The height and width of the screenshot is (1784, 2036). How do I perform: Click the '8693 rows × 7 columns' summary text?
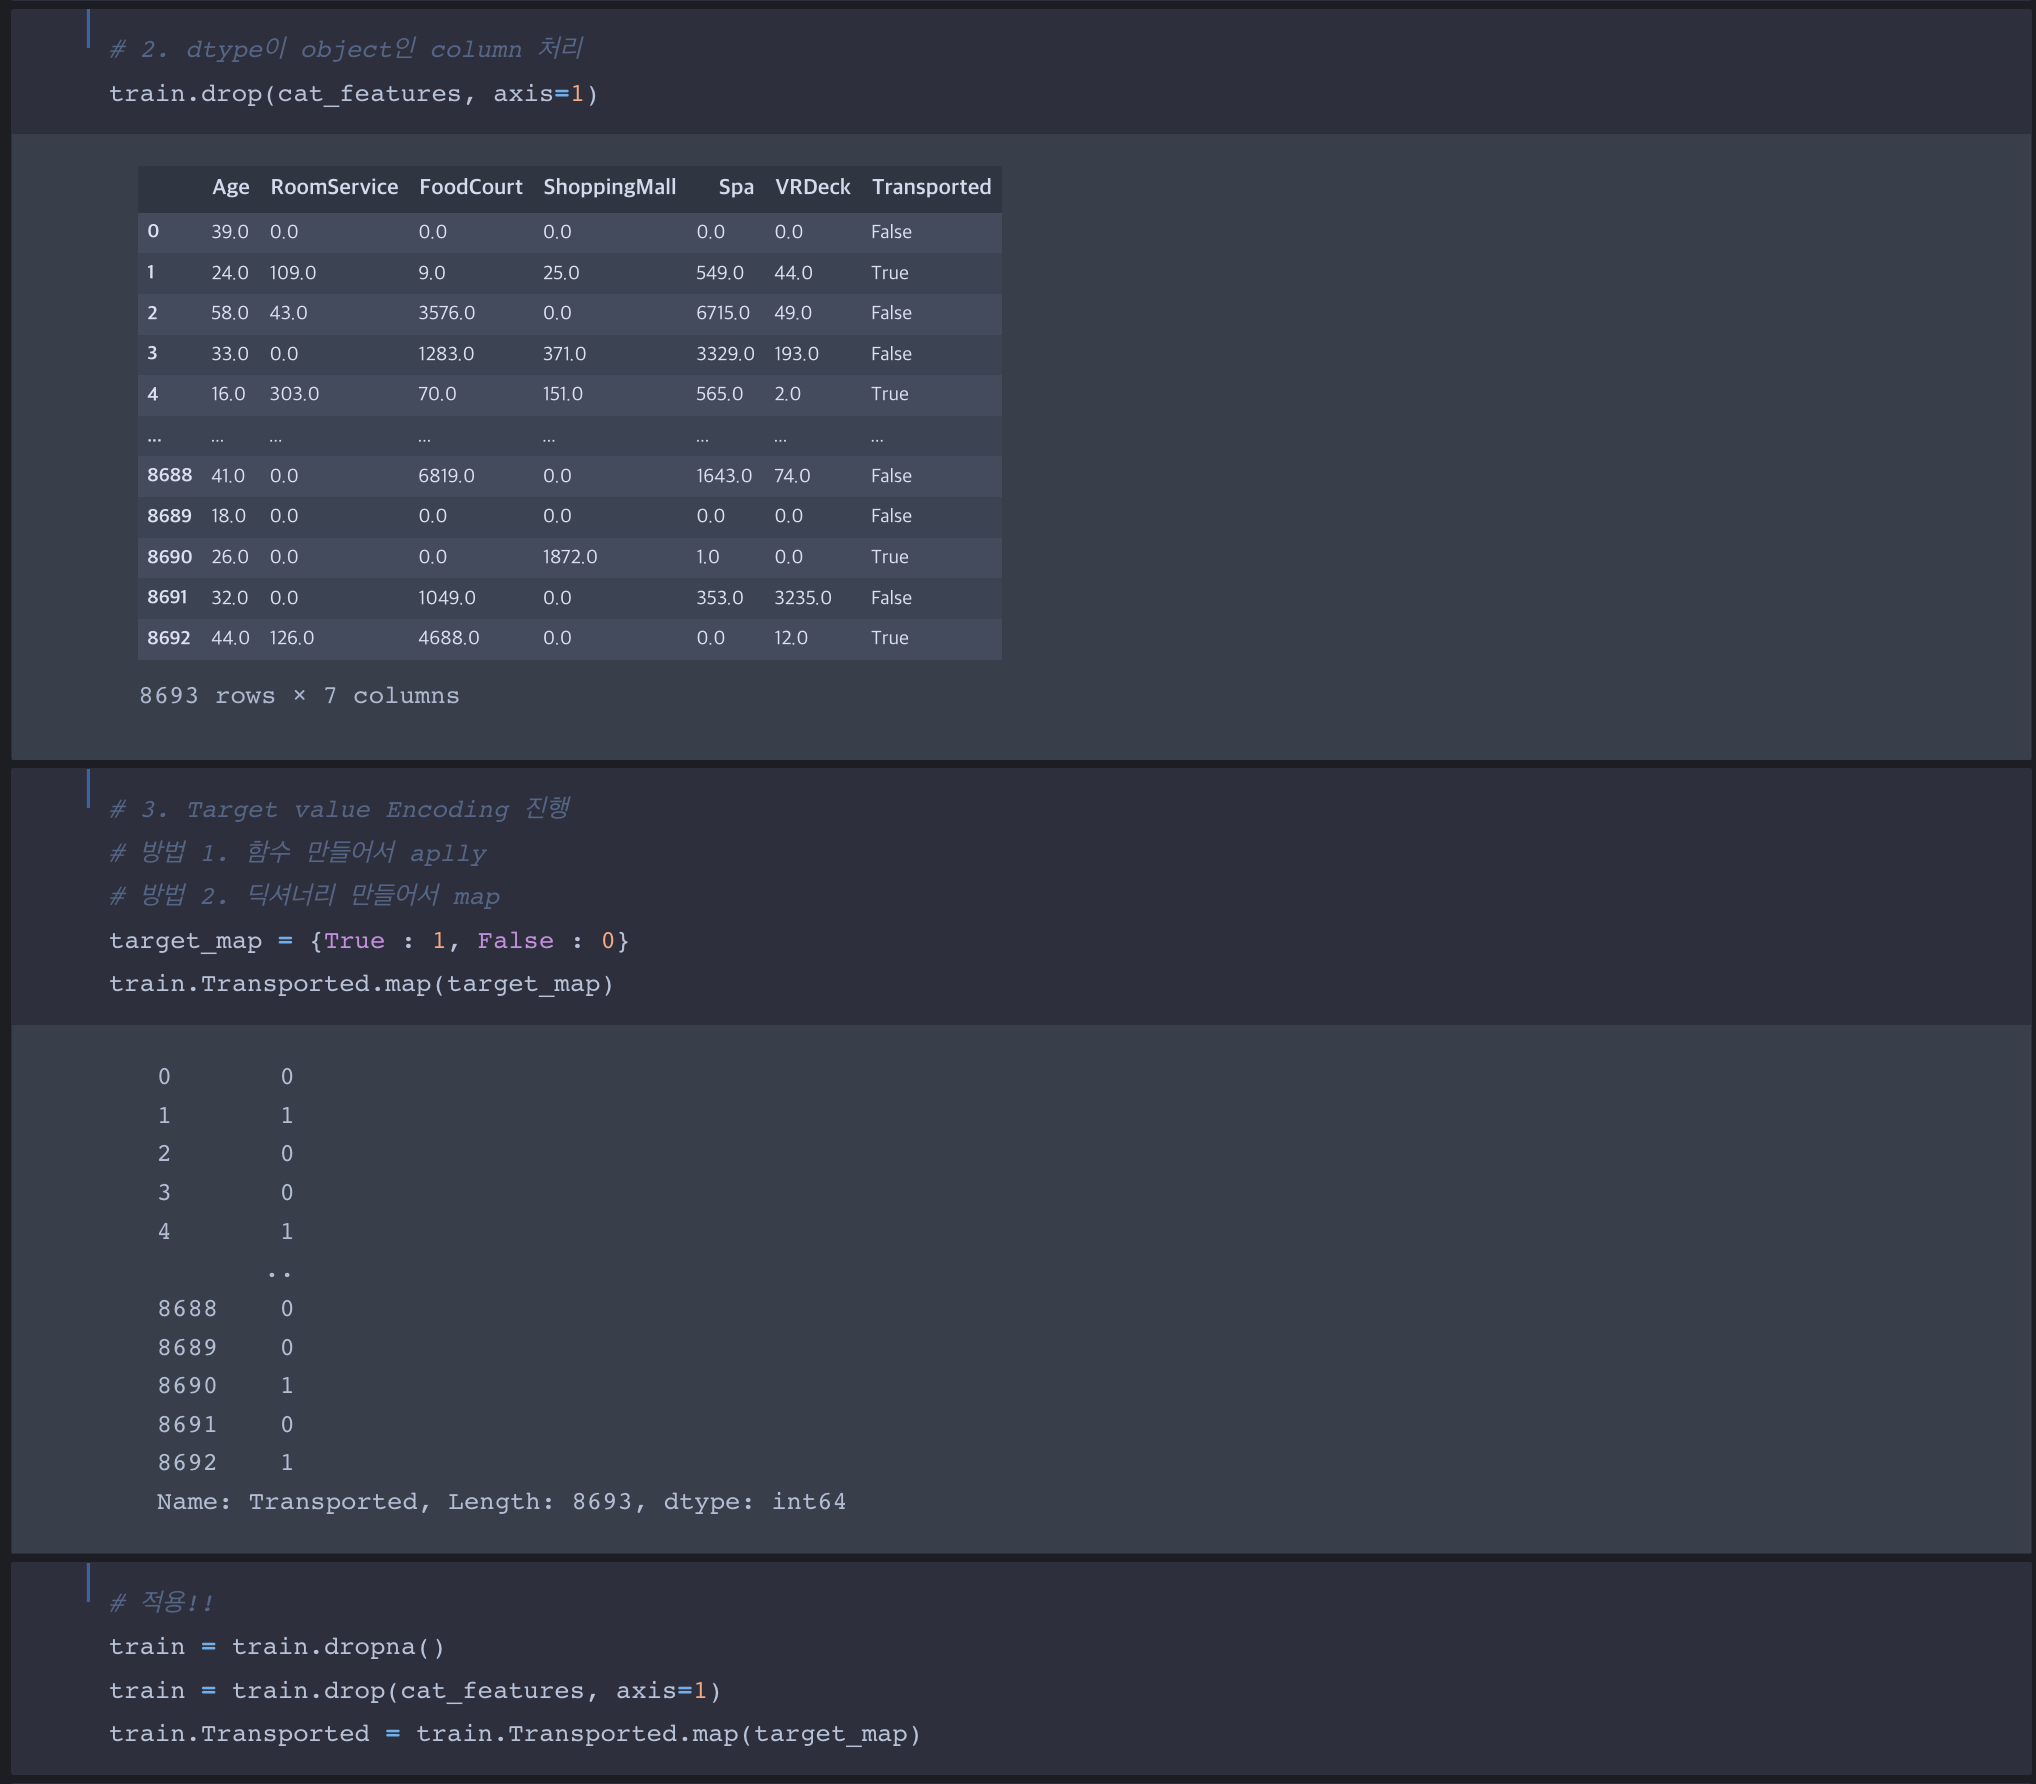pyautogui.click(x=299, y=696)
